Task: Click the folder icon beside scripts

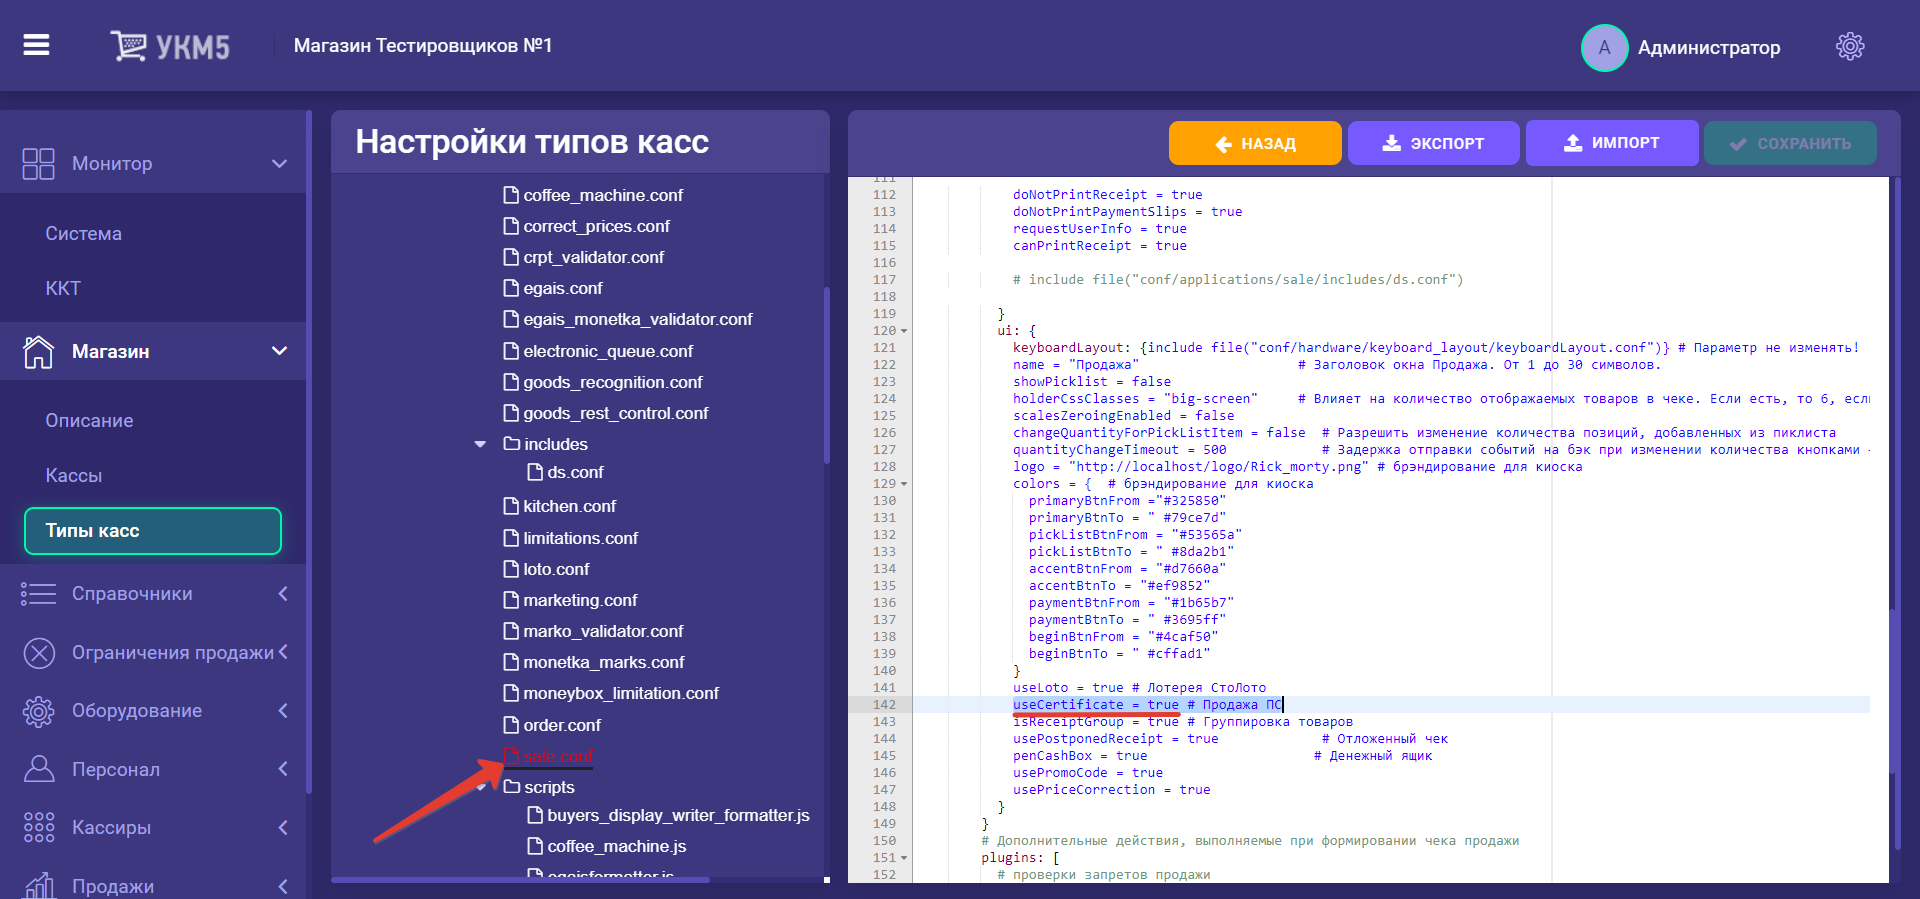Action: (x=512, y=786)
